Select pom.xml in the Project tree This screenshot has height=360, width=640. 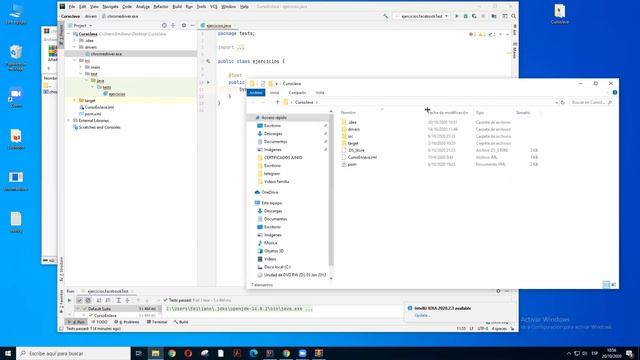[93, 114]
